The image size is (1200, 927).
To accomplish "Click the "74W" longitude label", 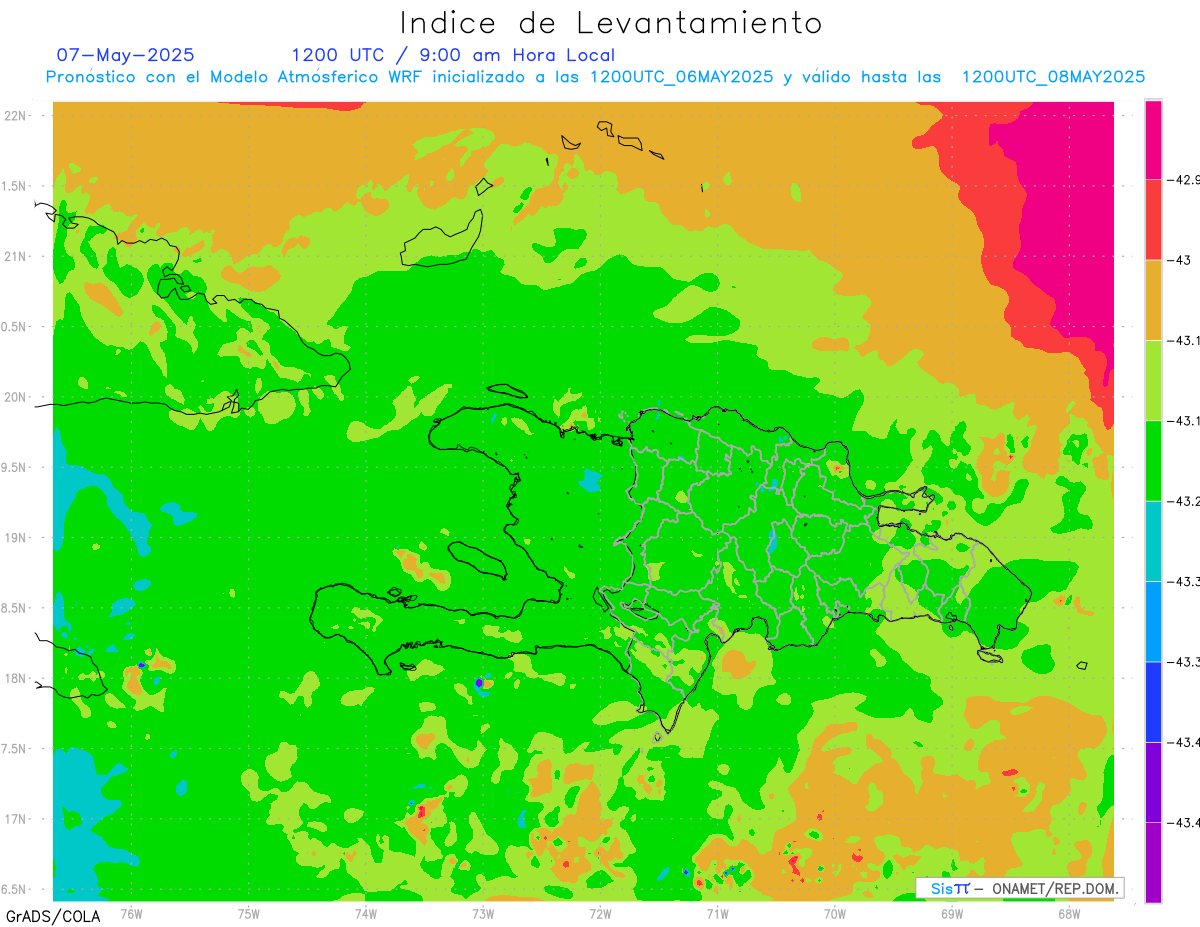I will coord(366,913).
